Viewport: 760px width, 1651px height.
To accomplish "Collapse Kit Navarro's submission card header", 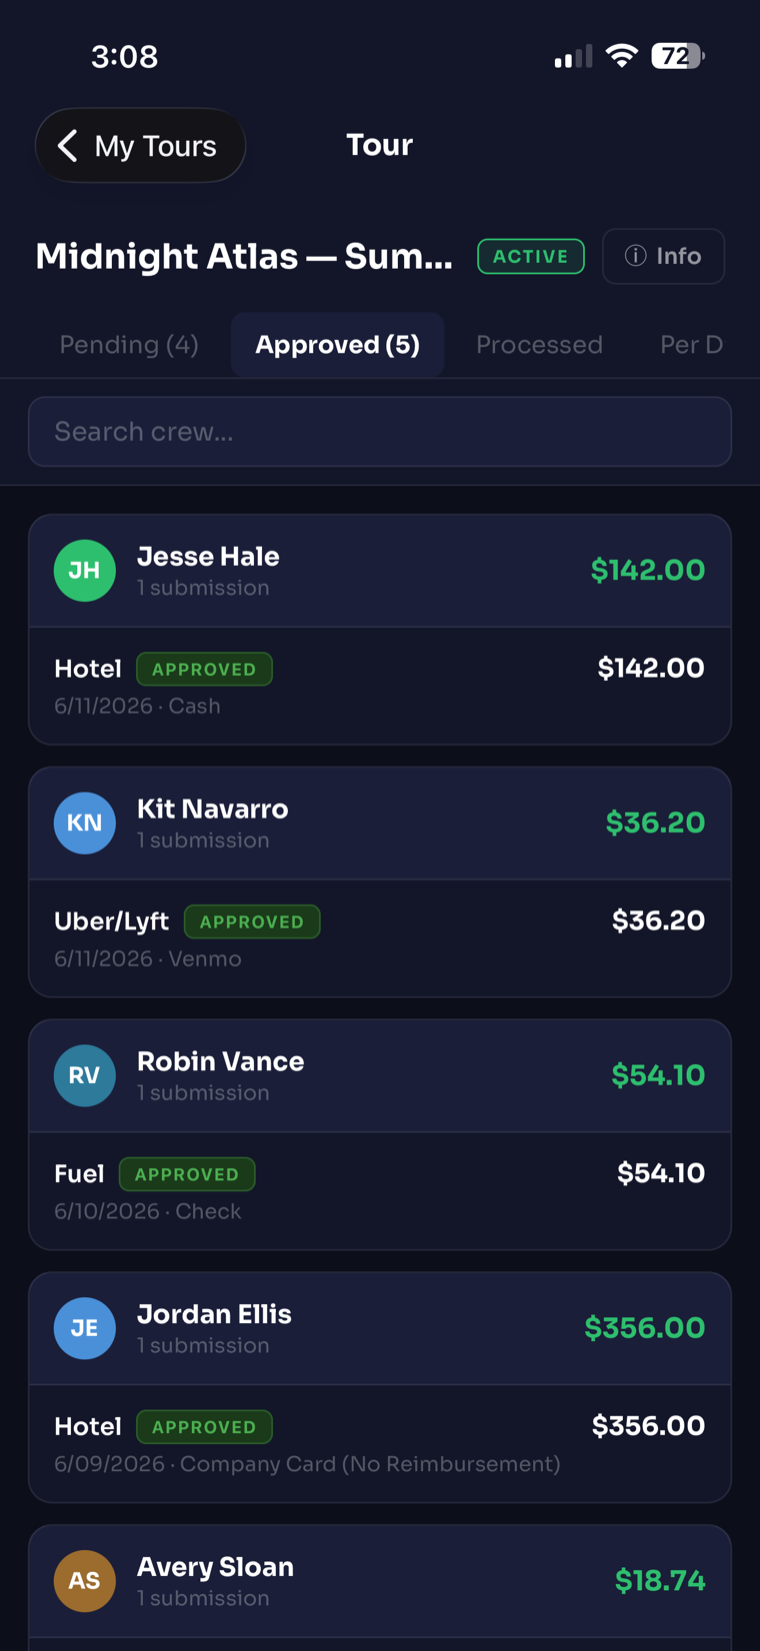I will point(380,824).
